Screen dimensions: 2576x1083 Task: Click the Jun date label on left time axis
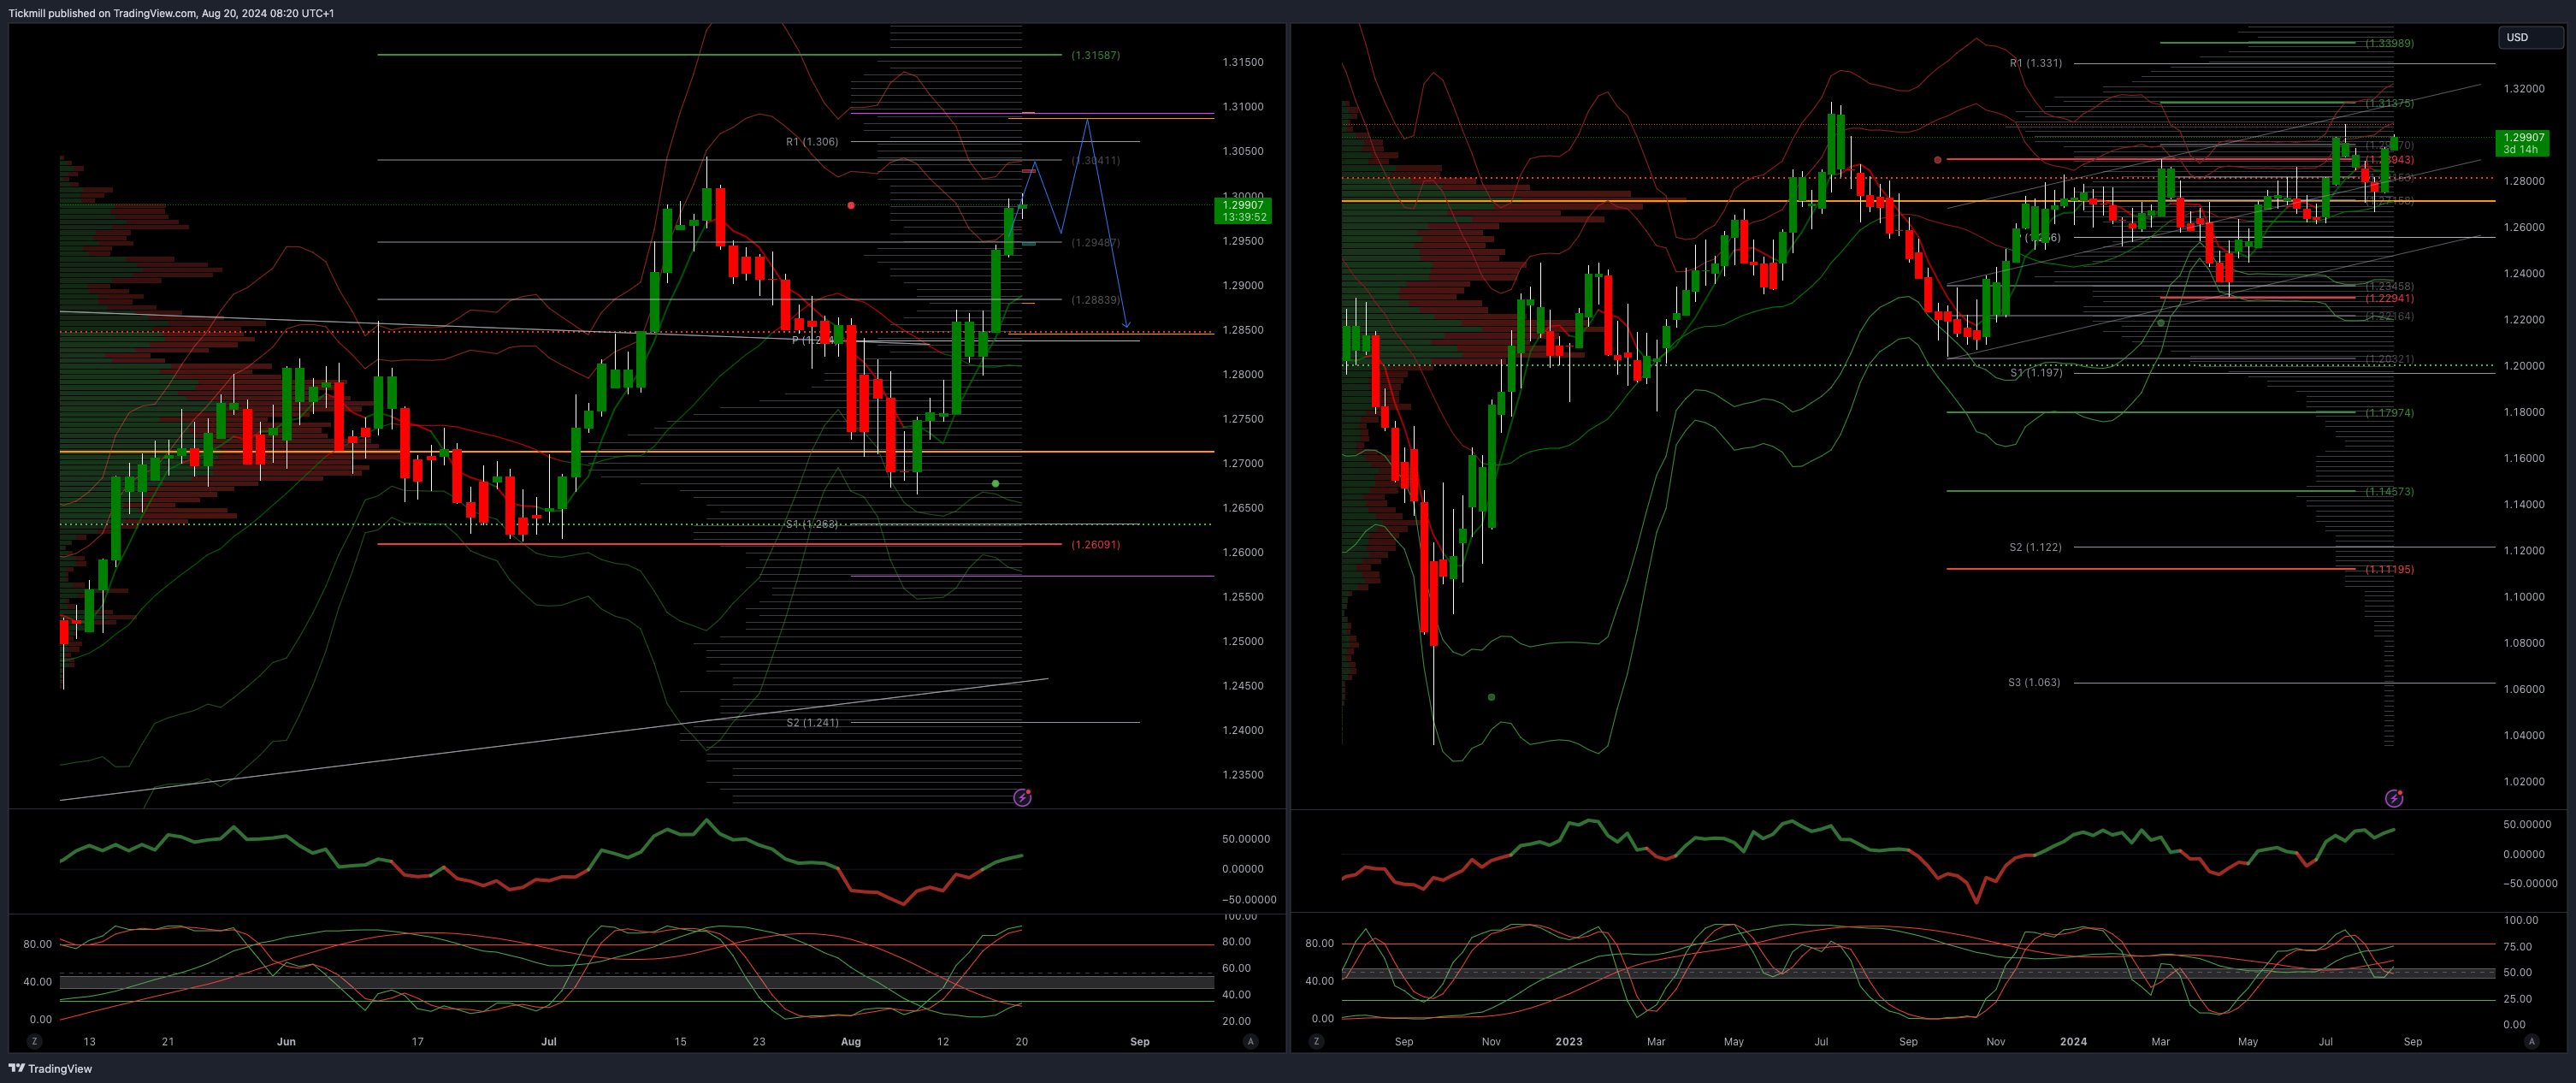286,1041
